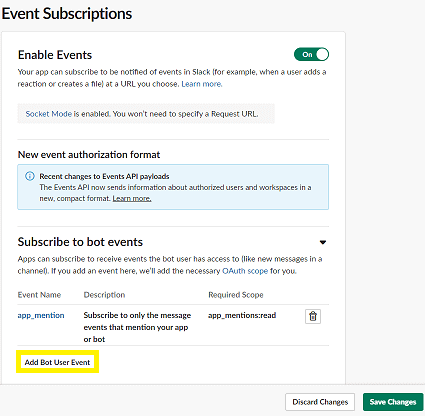This screenshot has height=418, width=425.
Task: Click the Enable Events heading
Action: [55, 55]
